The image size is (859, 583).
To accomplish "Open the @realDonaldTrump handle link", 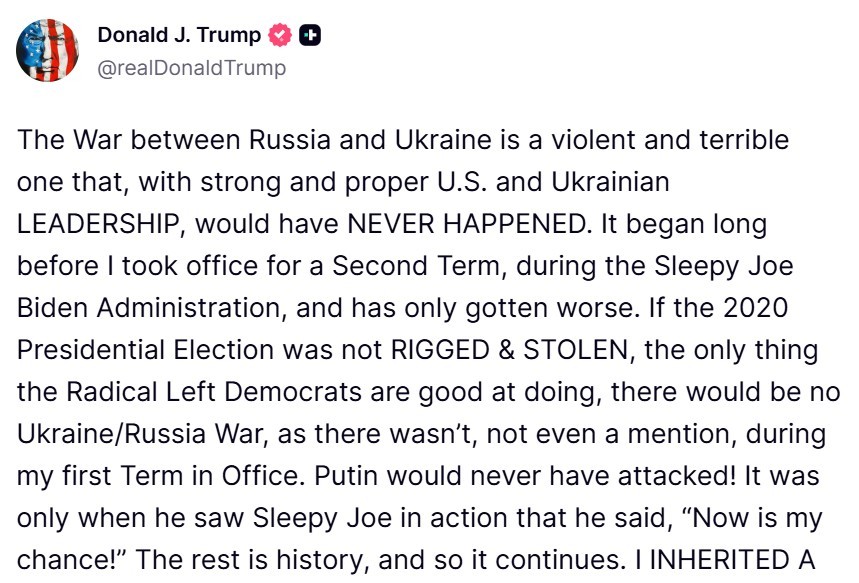I will [x=191, y=68].
